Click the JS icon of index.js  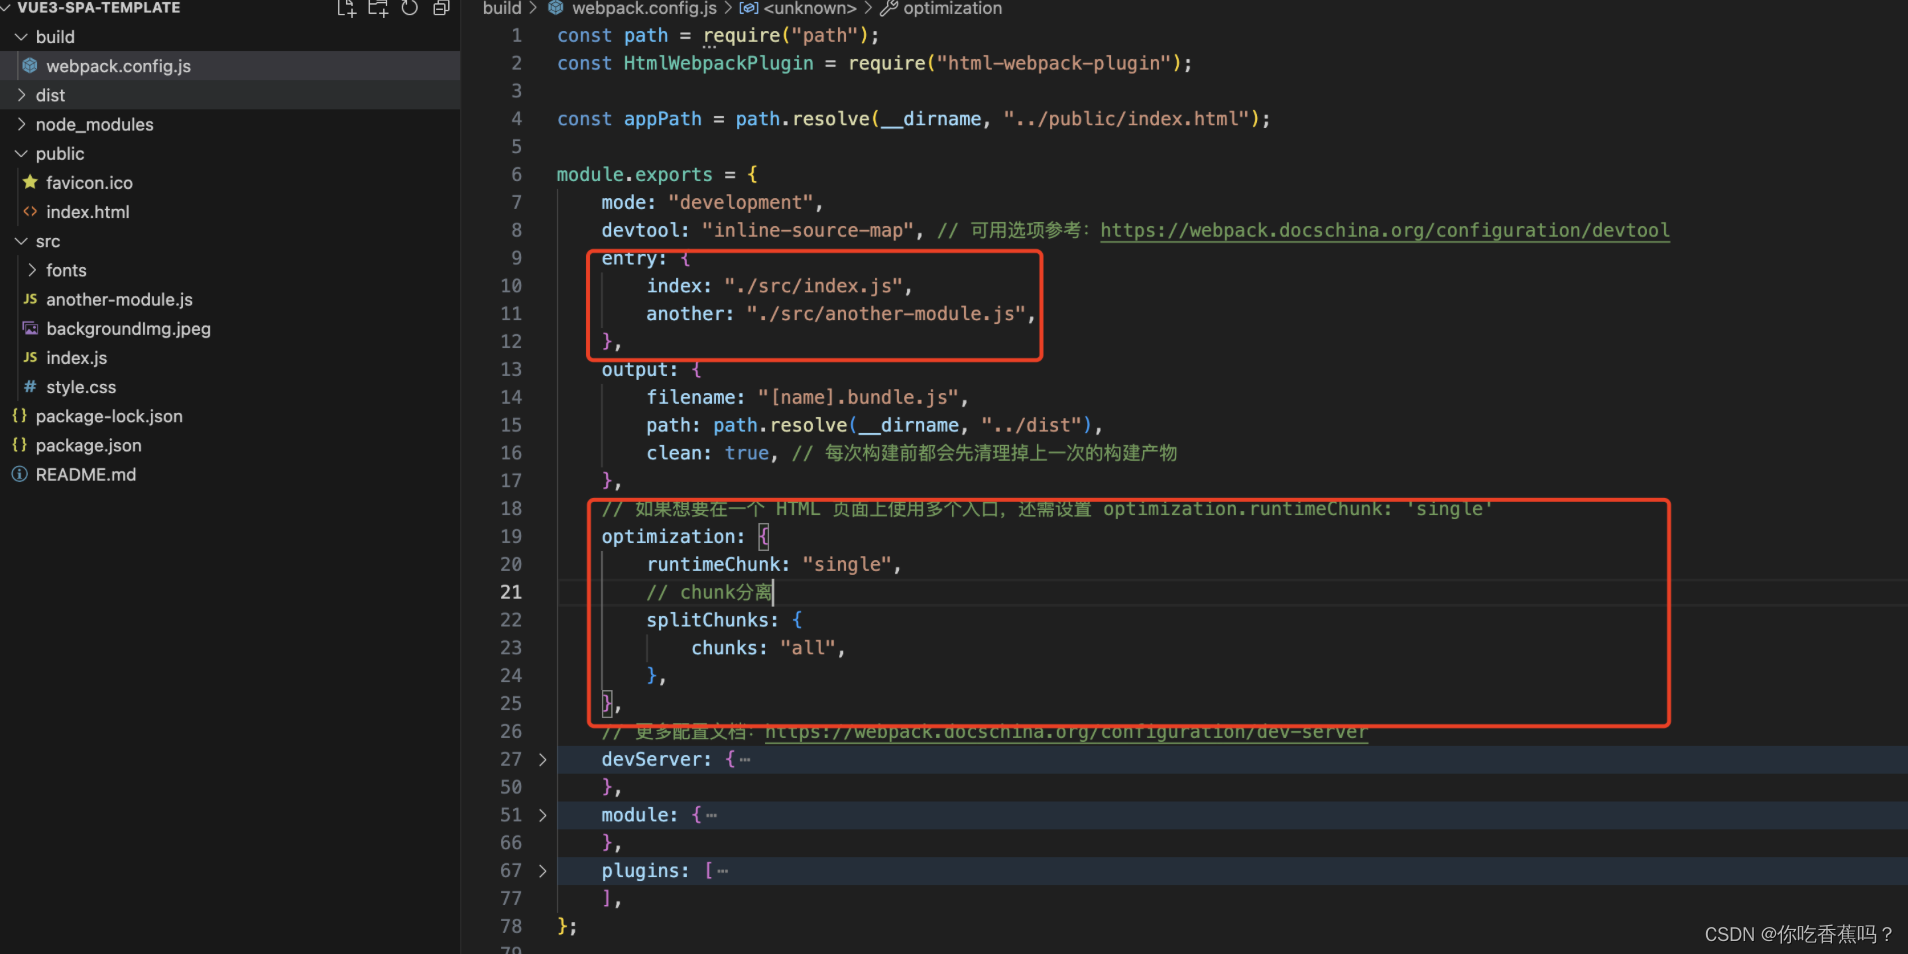click(30, 357)
